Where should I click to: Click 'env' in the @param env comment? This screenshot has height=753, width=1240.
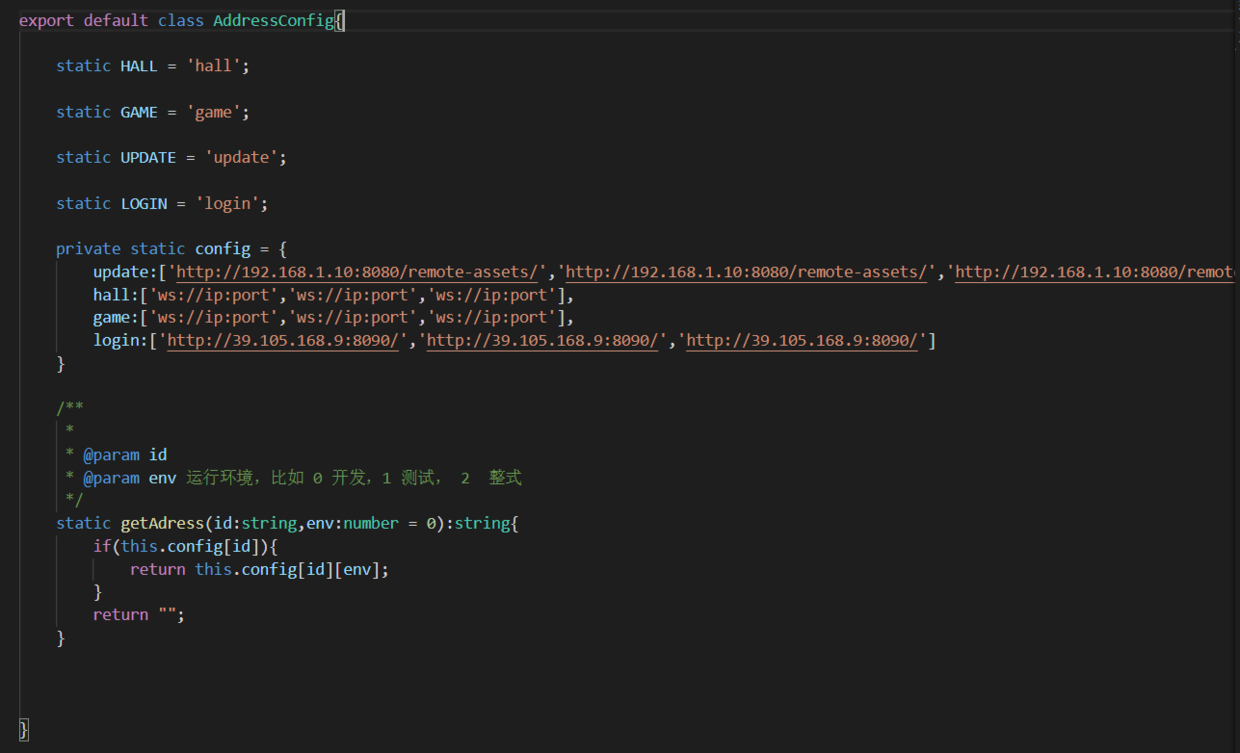point(162,478)
